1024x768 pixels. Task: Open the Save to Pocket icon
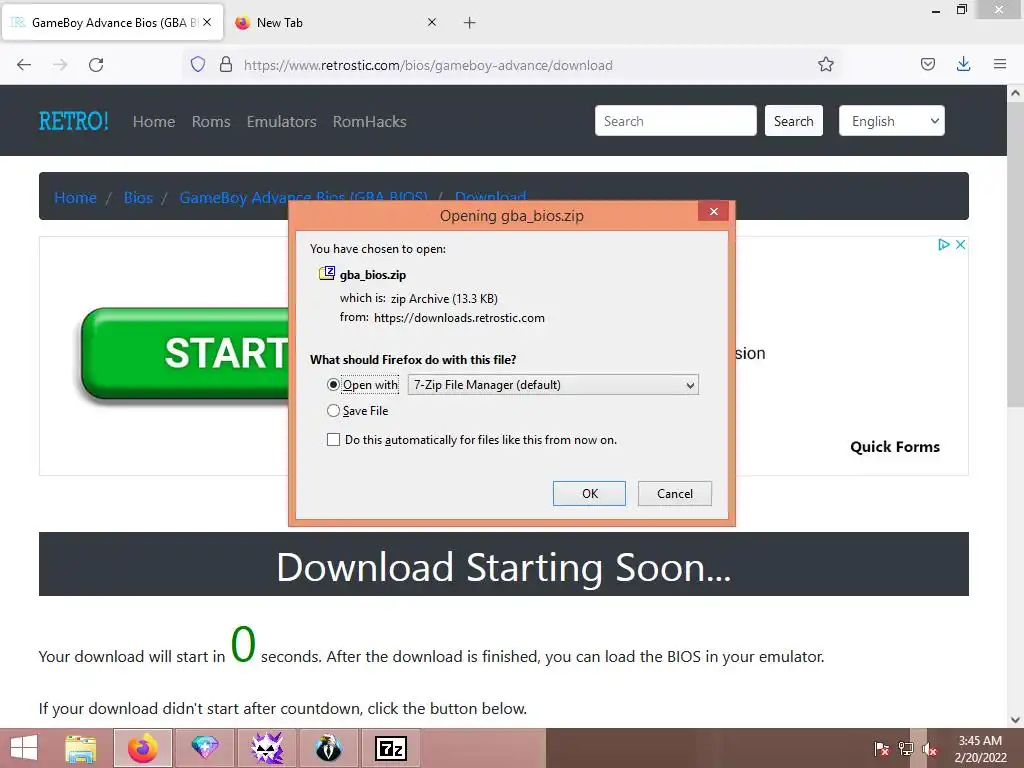[927, 64]
